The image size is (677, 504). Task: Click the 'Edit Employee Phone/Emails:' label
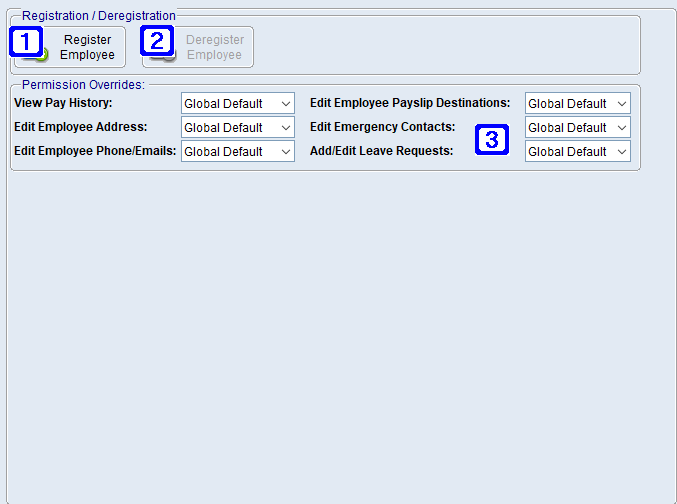click(x=95, y=151)
